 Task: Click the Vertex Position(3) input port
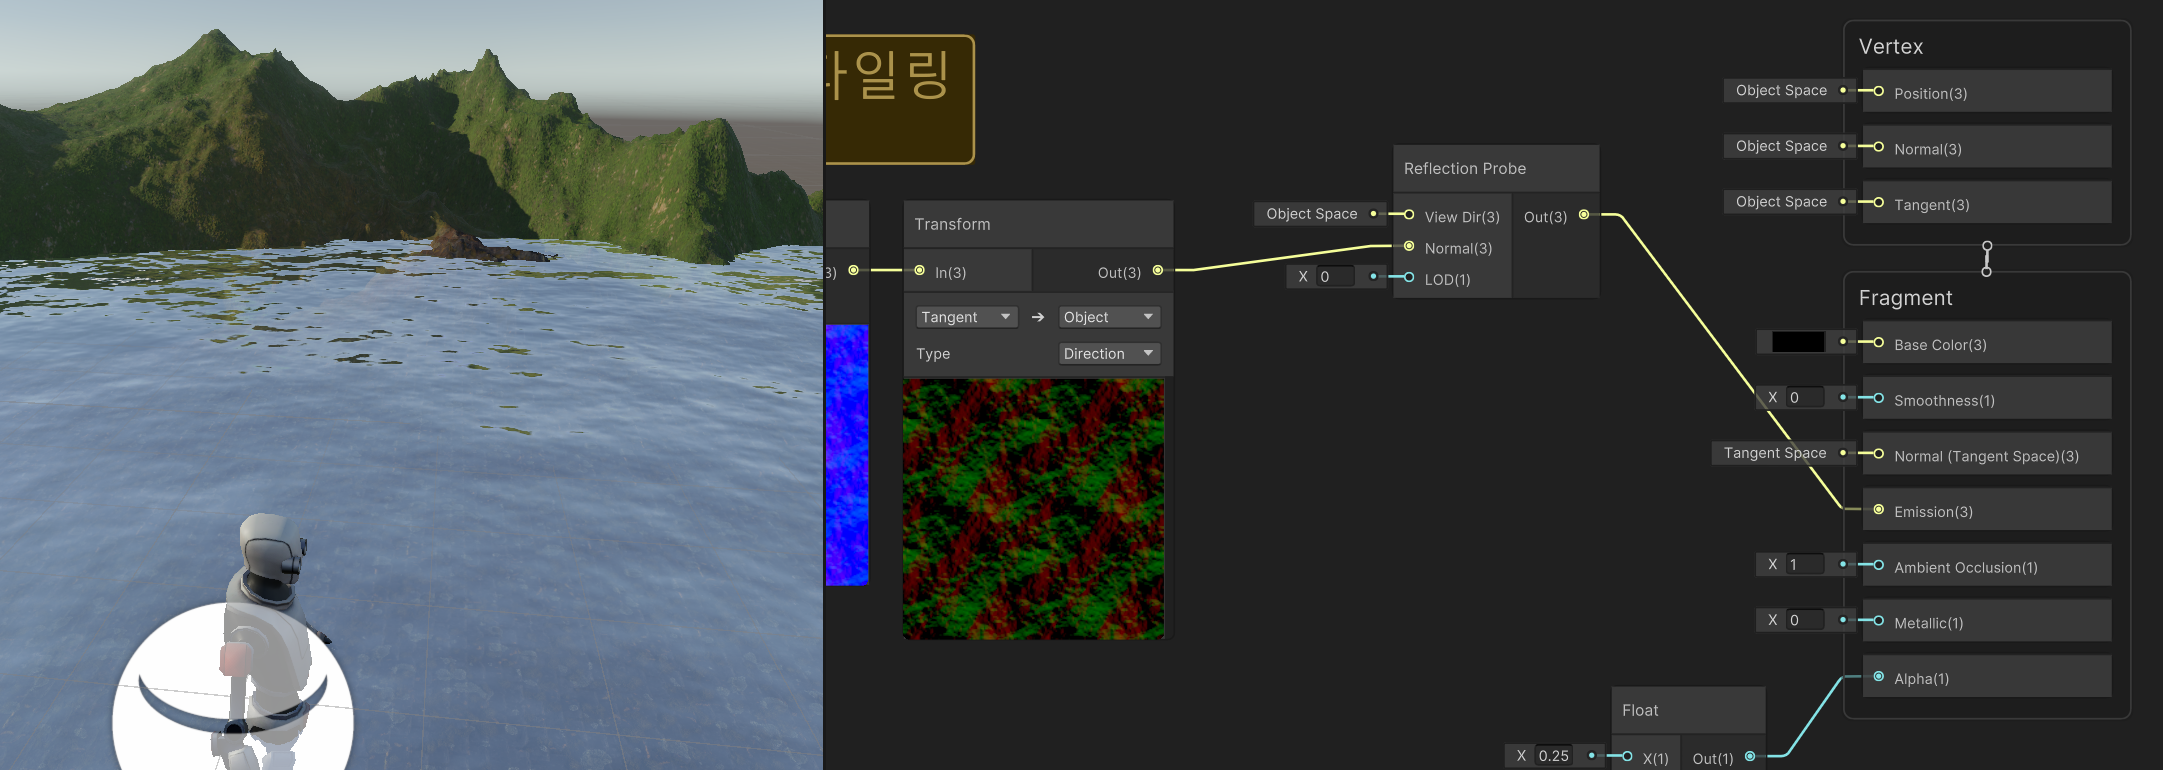tap(1879, 92)
